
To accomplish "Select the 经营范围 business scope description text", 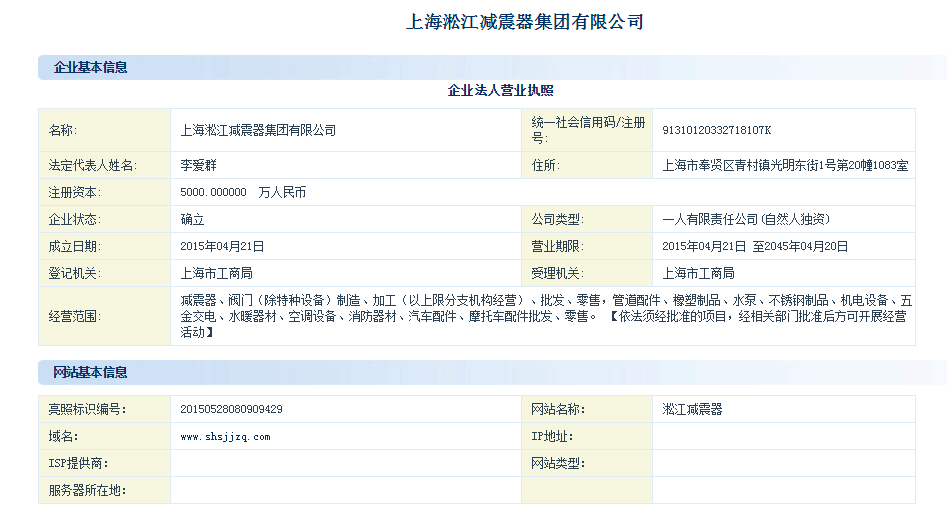I will pyautogui.click(x=546, y=316).
